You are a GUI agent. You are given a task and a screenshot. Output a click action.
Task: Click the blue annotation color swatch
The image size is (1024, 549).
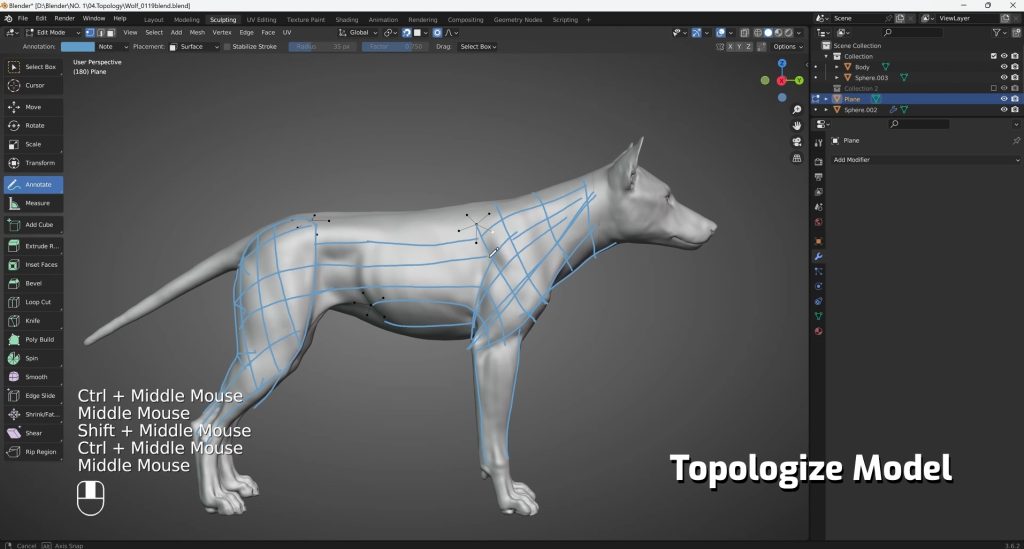coord(77,47)
